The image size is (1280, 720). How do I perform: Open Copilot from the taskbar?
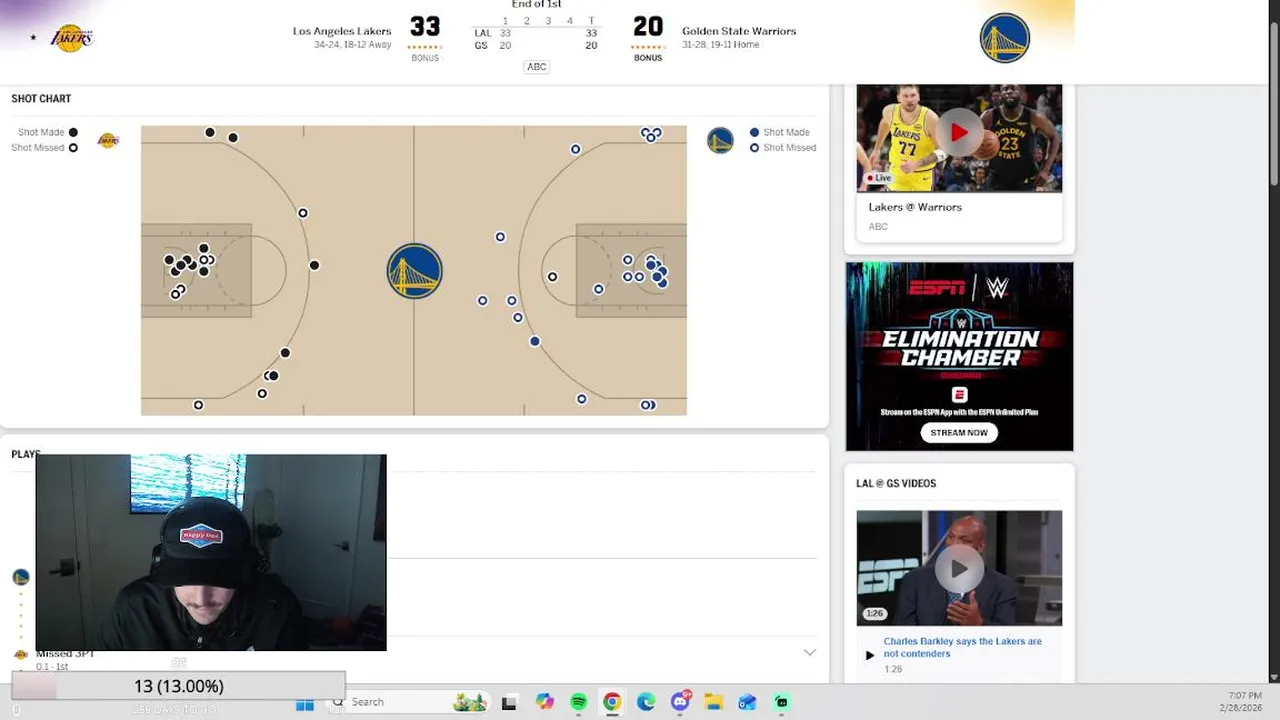[x=544, y=703]
